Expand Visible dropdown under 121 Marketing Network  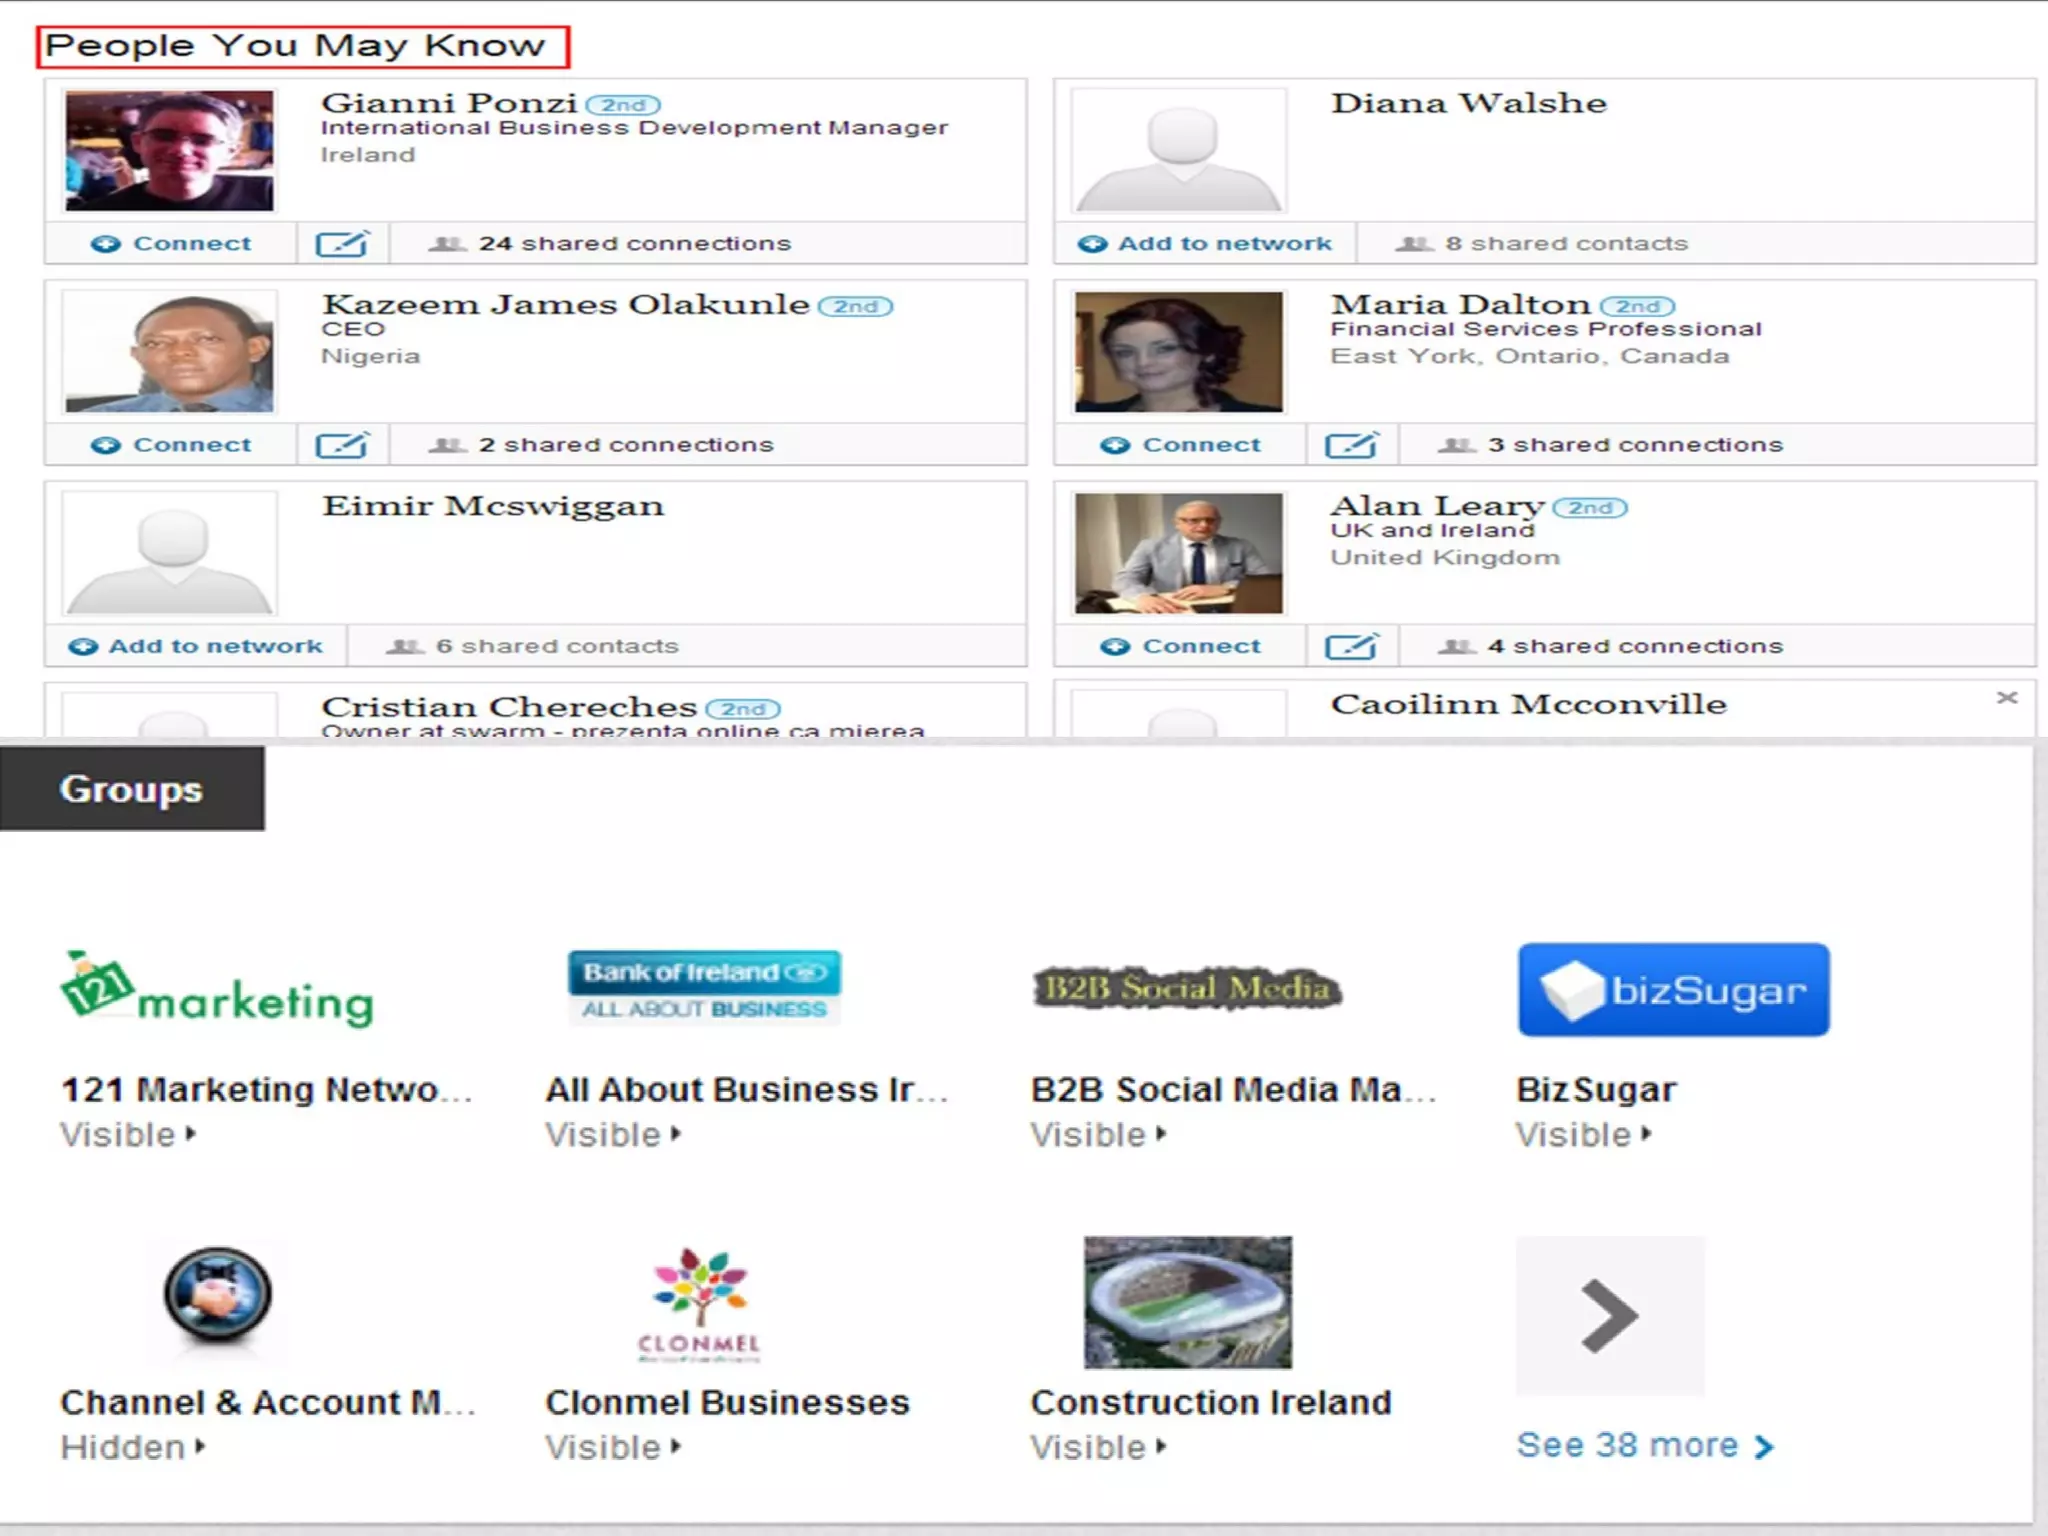[x=128, y=1135]
